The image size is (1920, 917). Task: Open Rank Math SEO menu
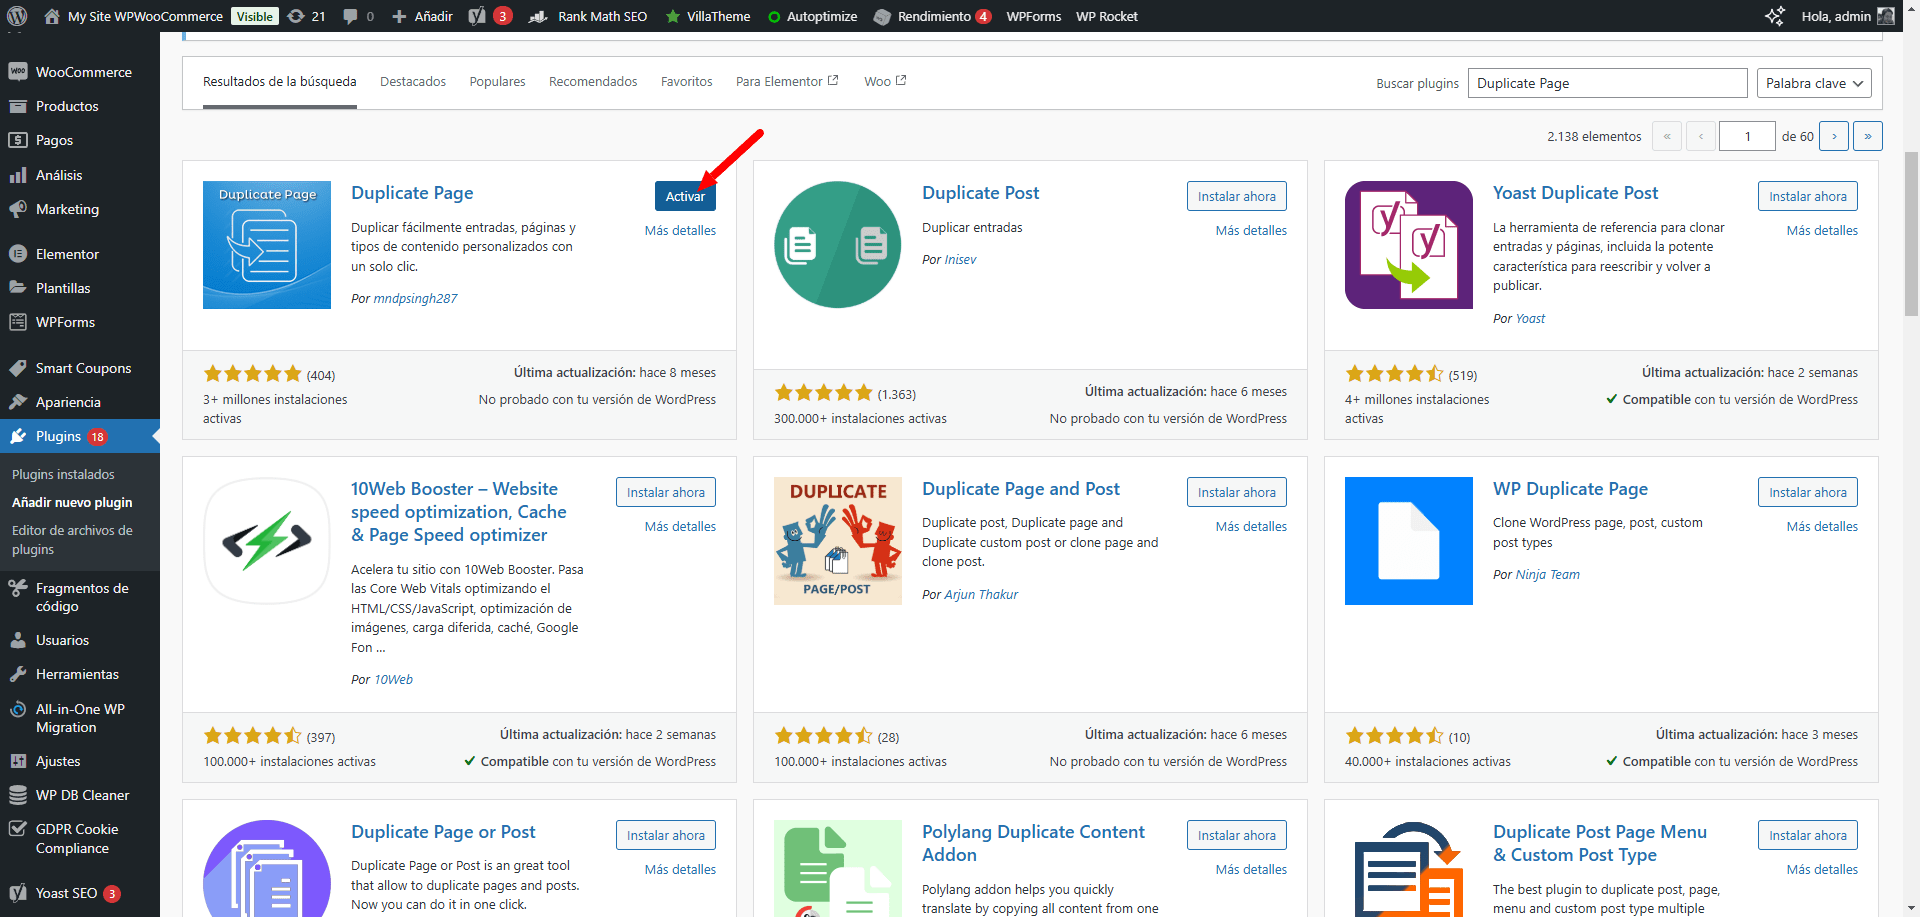click(588, 16)
